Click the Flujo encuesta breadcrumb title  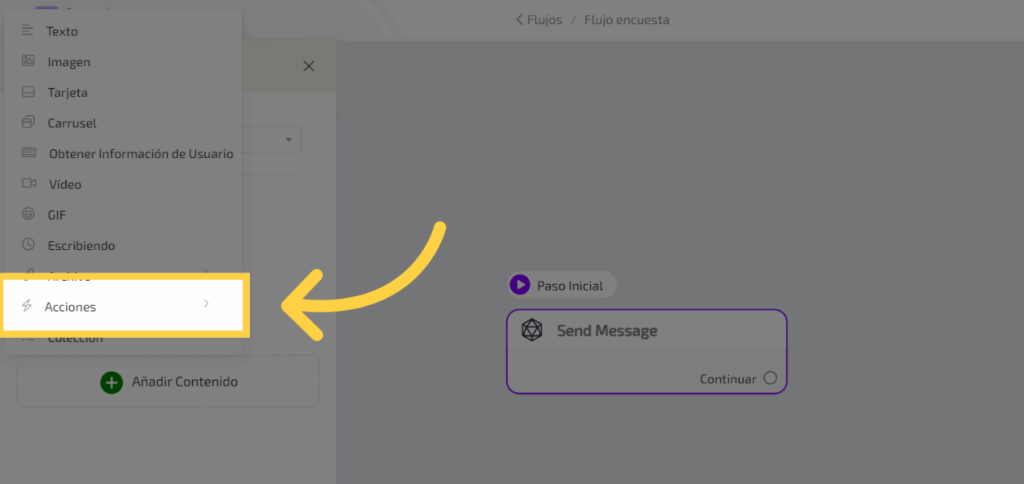625,20
